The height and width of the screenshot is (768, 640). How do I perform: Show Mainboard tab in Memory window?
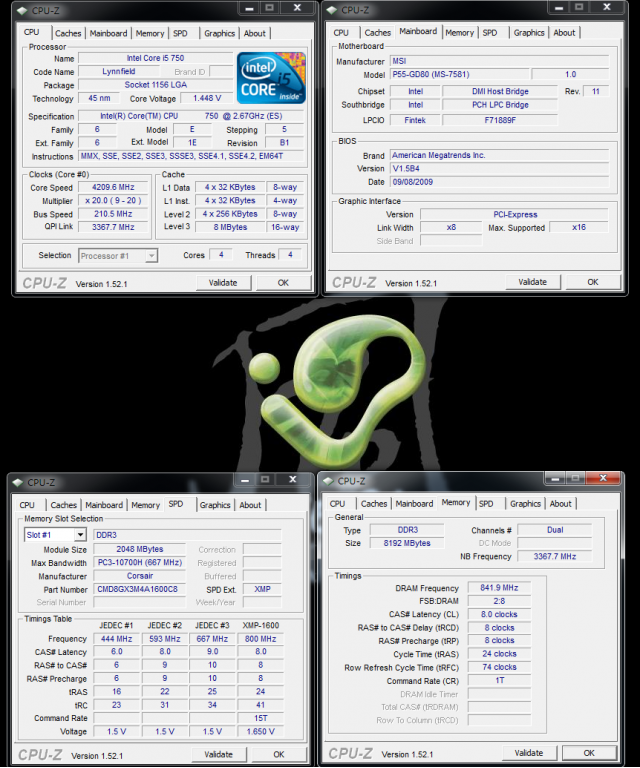414,504
